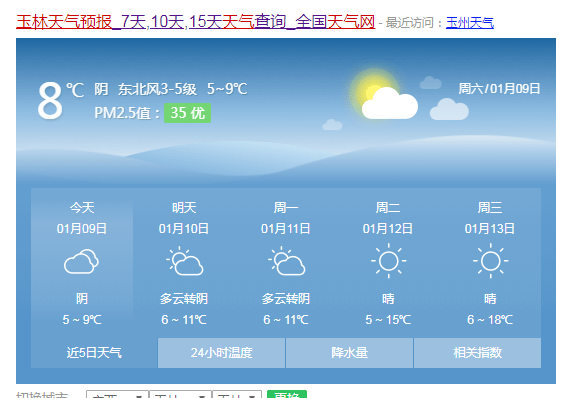The height and width of the screenshot is (398, 574).
Task: Click the header date 周六/01月09日
Action: 499,89
